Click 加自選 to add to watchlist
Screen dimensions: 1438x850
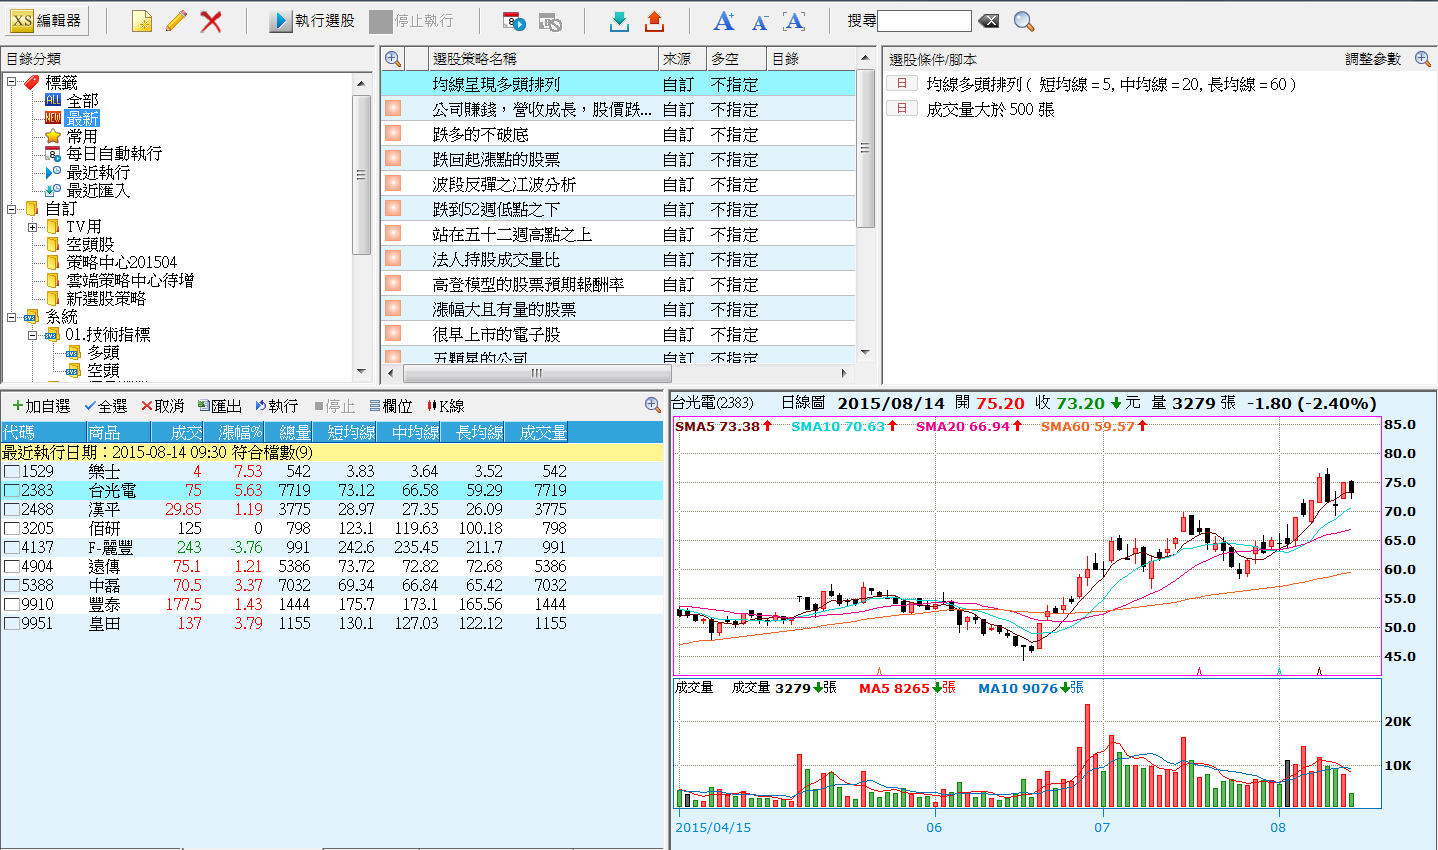41,406
